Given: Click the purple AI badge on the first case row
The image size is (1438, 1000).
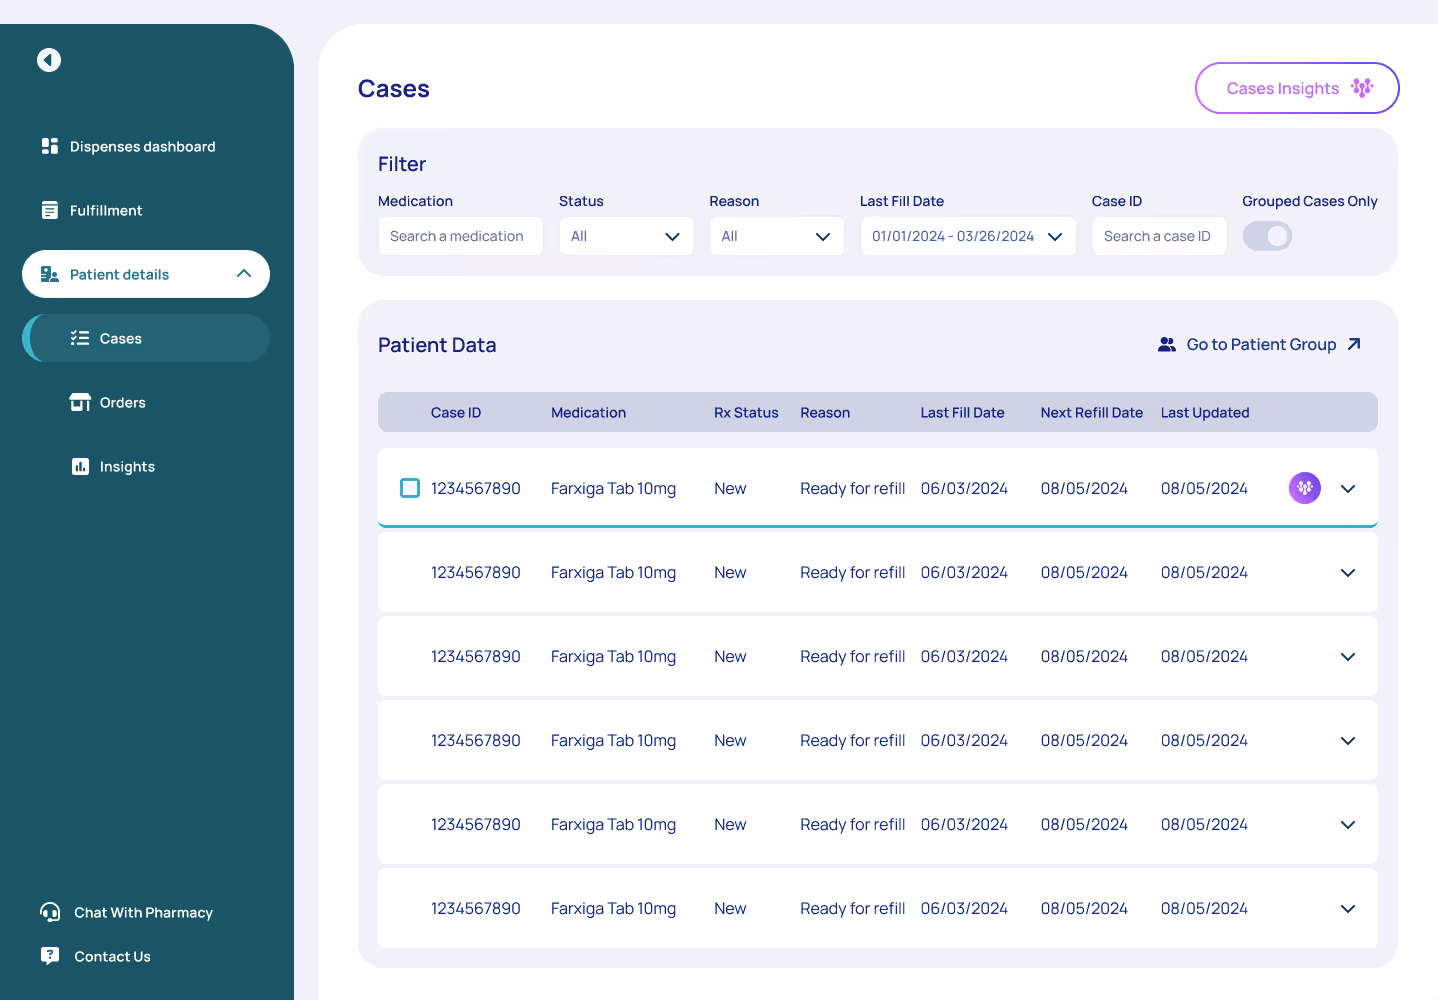Looking at the screenshot, I should click(1304, 488).
